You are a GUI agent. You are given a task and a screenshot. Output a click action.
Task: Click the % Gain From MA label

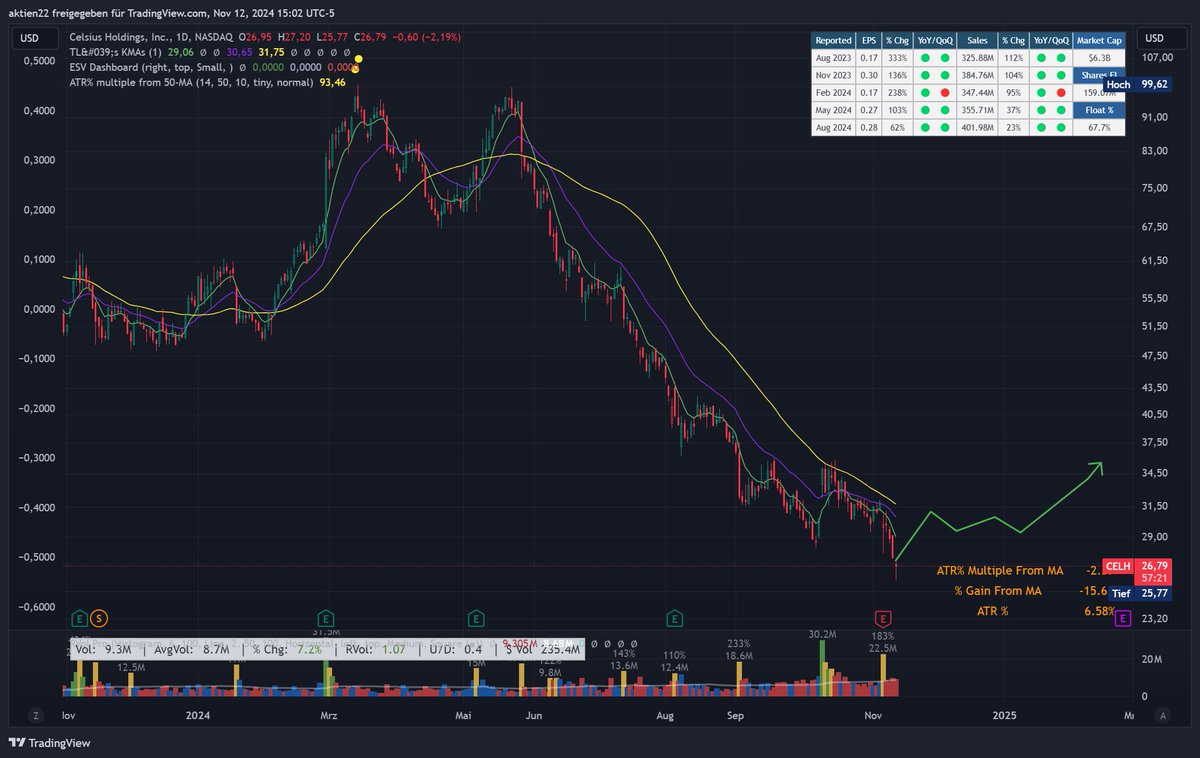point(998,591)
